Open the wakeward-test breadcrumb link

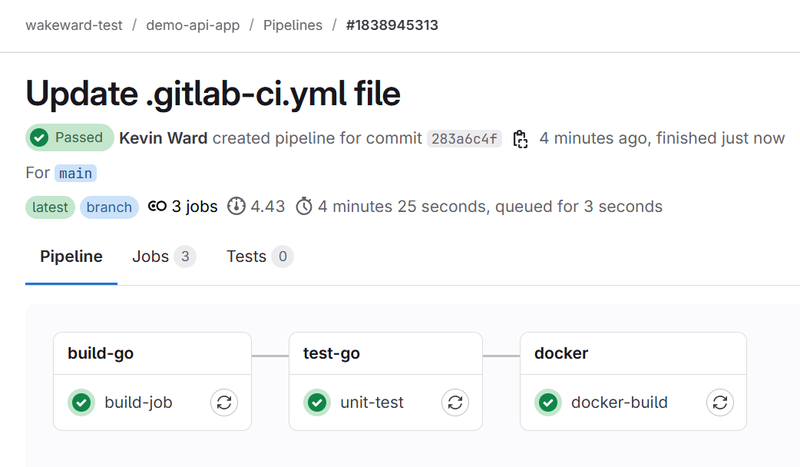click(x=73, y=25)
